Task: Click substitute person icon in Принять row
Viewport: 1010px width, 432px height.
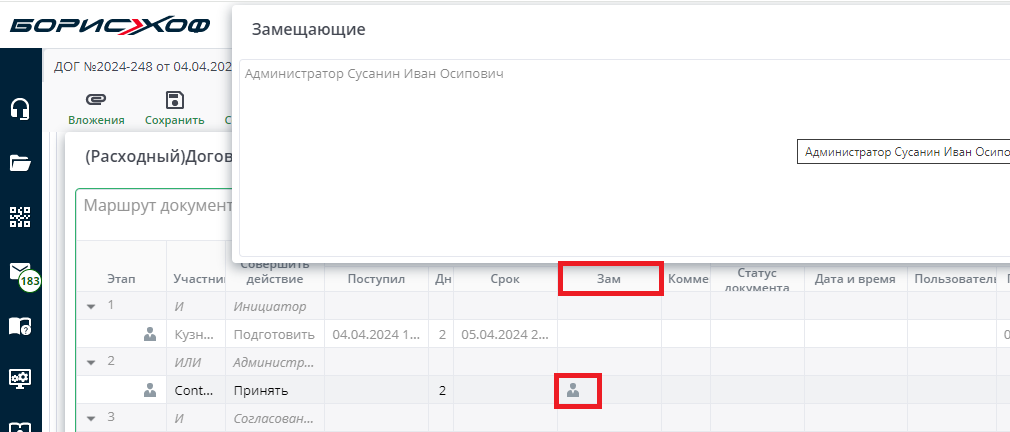Action: [x=573, y=390]
